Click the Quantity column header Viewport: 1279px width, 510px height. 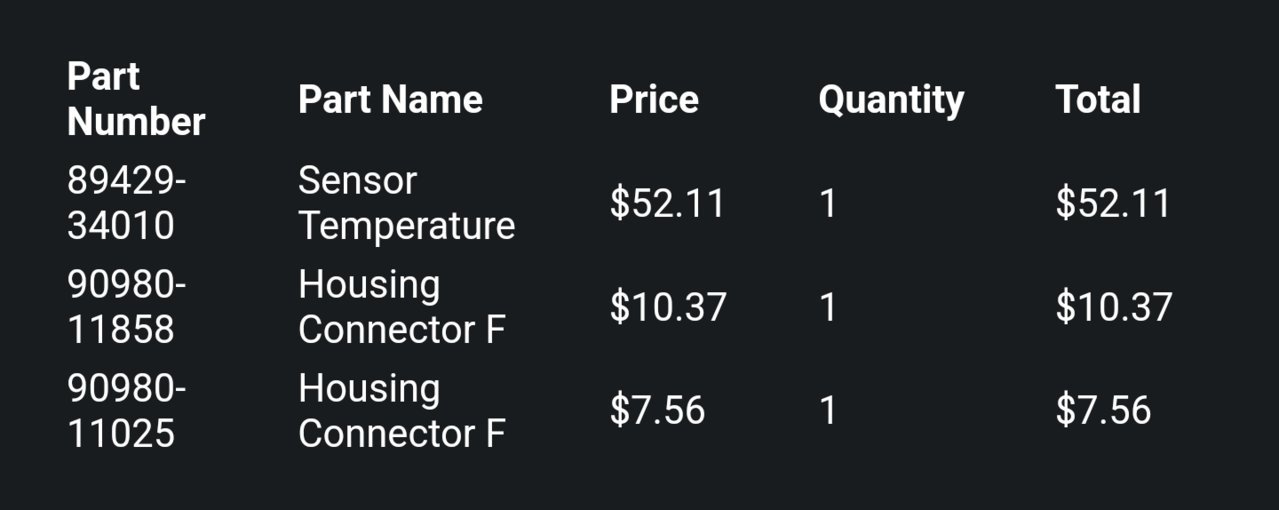point(891,100)
